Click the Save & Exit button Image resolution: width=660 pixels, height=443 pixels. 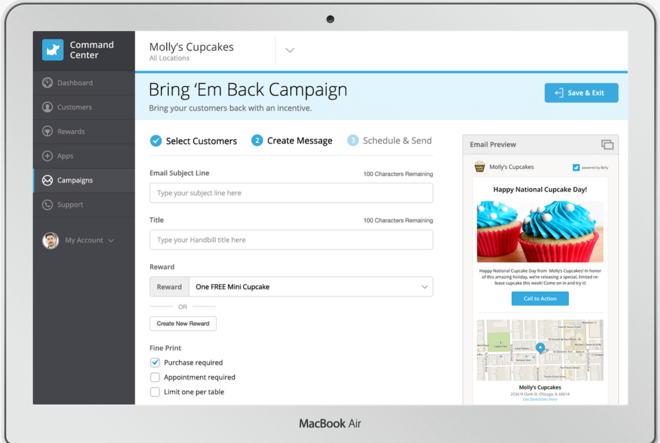click(581, 93)
